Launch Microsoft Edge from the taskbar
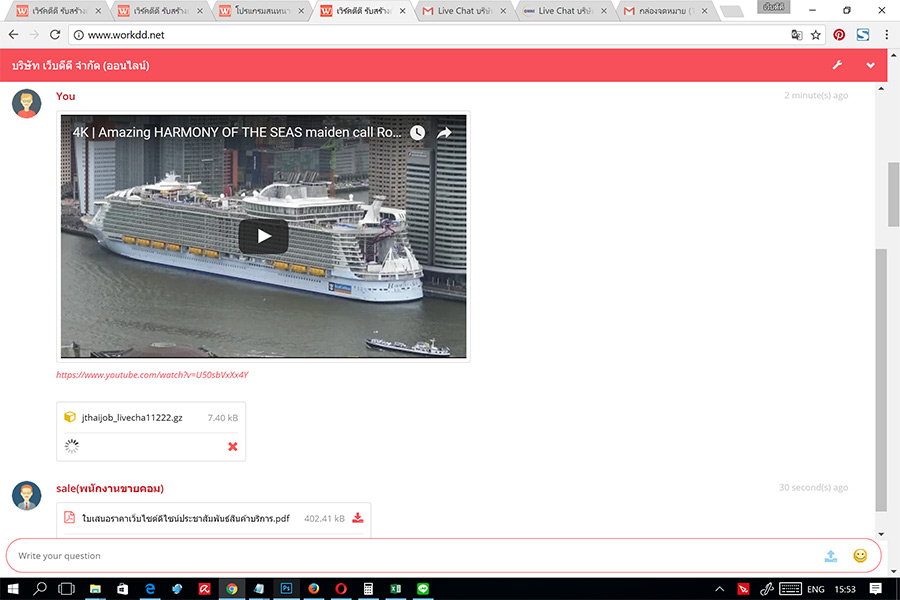 click(150, 589)
